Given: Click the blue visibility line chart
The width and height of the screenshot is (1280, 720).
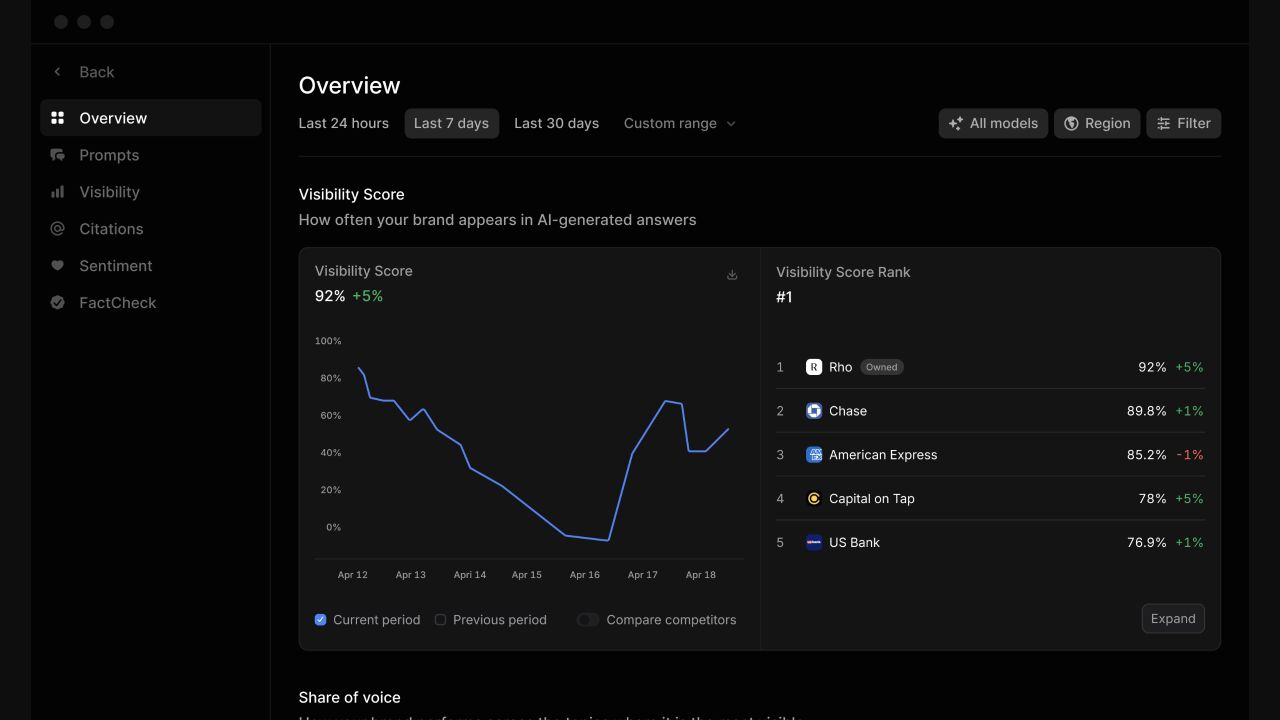Looking at the screenshot, I should (543, 455).
